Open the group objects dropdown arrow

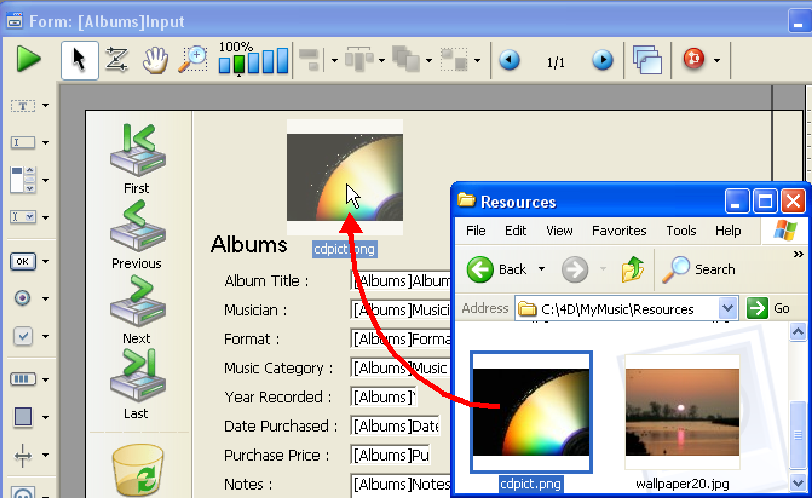click(477, 61)
